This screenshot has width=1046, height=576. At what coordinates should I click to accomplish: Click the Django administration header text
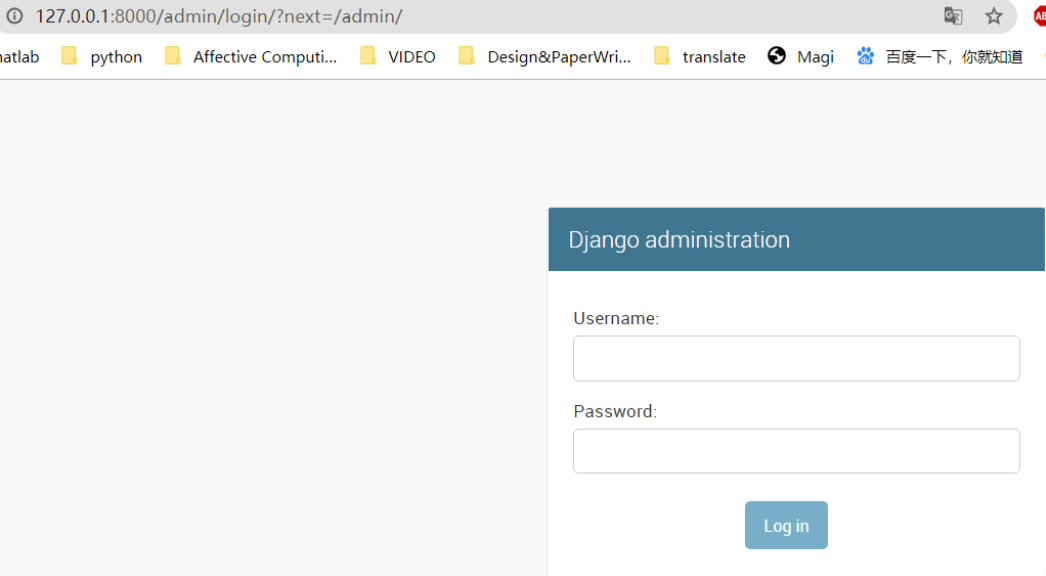[x=679, y=240]
